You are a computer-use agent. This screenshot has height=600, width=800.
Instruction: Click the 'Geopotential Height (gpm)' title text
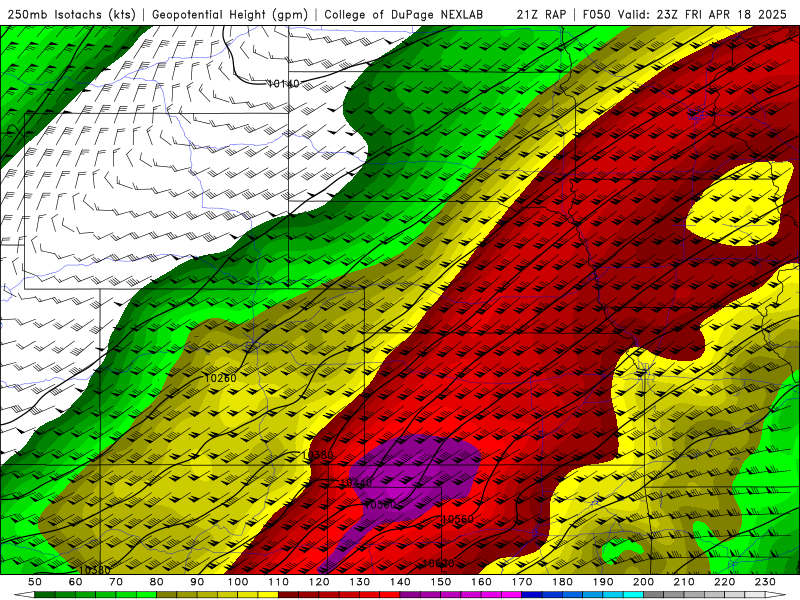[230, 14]
